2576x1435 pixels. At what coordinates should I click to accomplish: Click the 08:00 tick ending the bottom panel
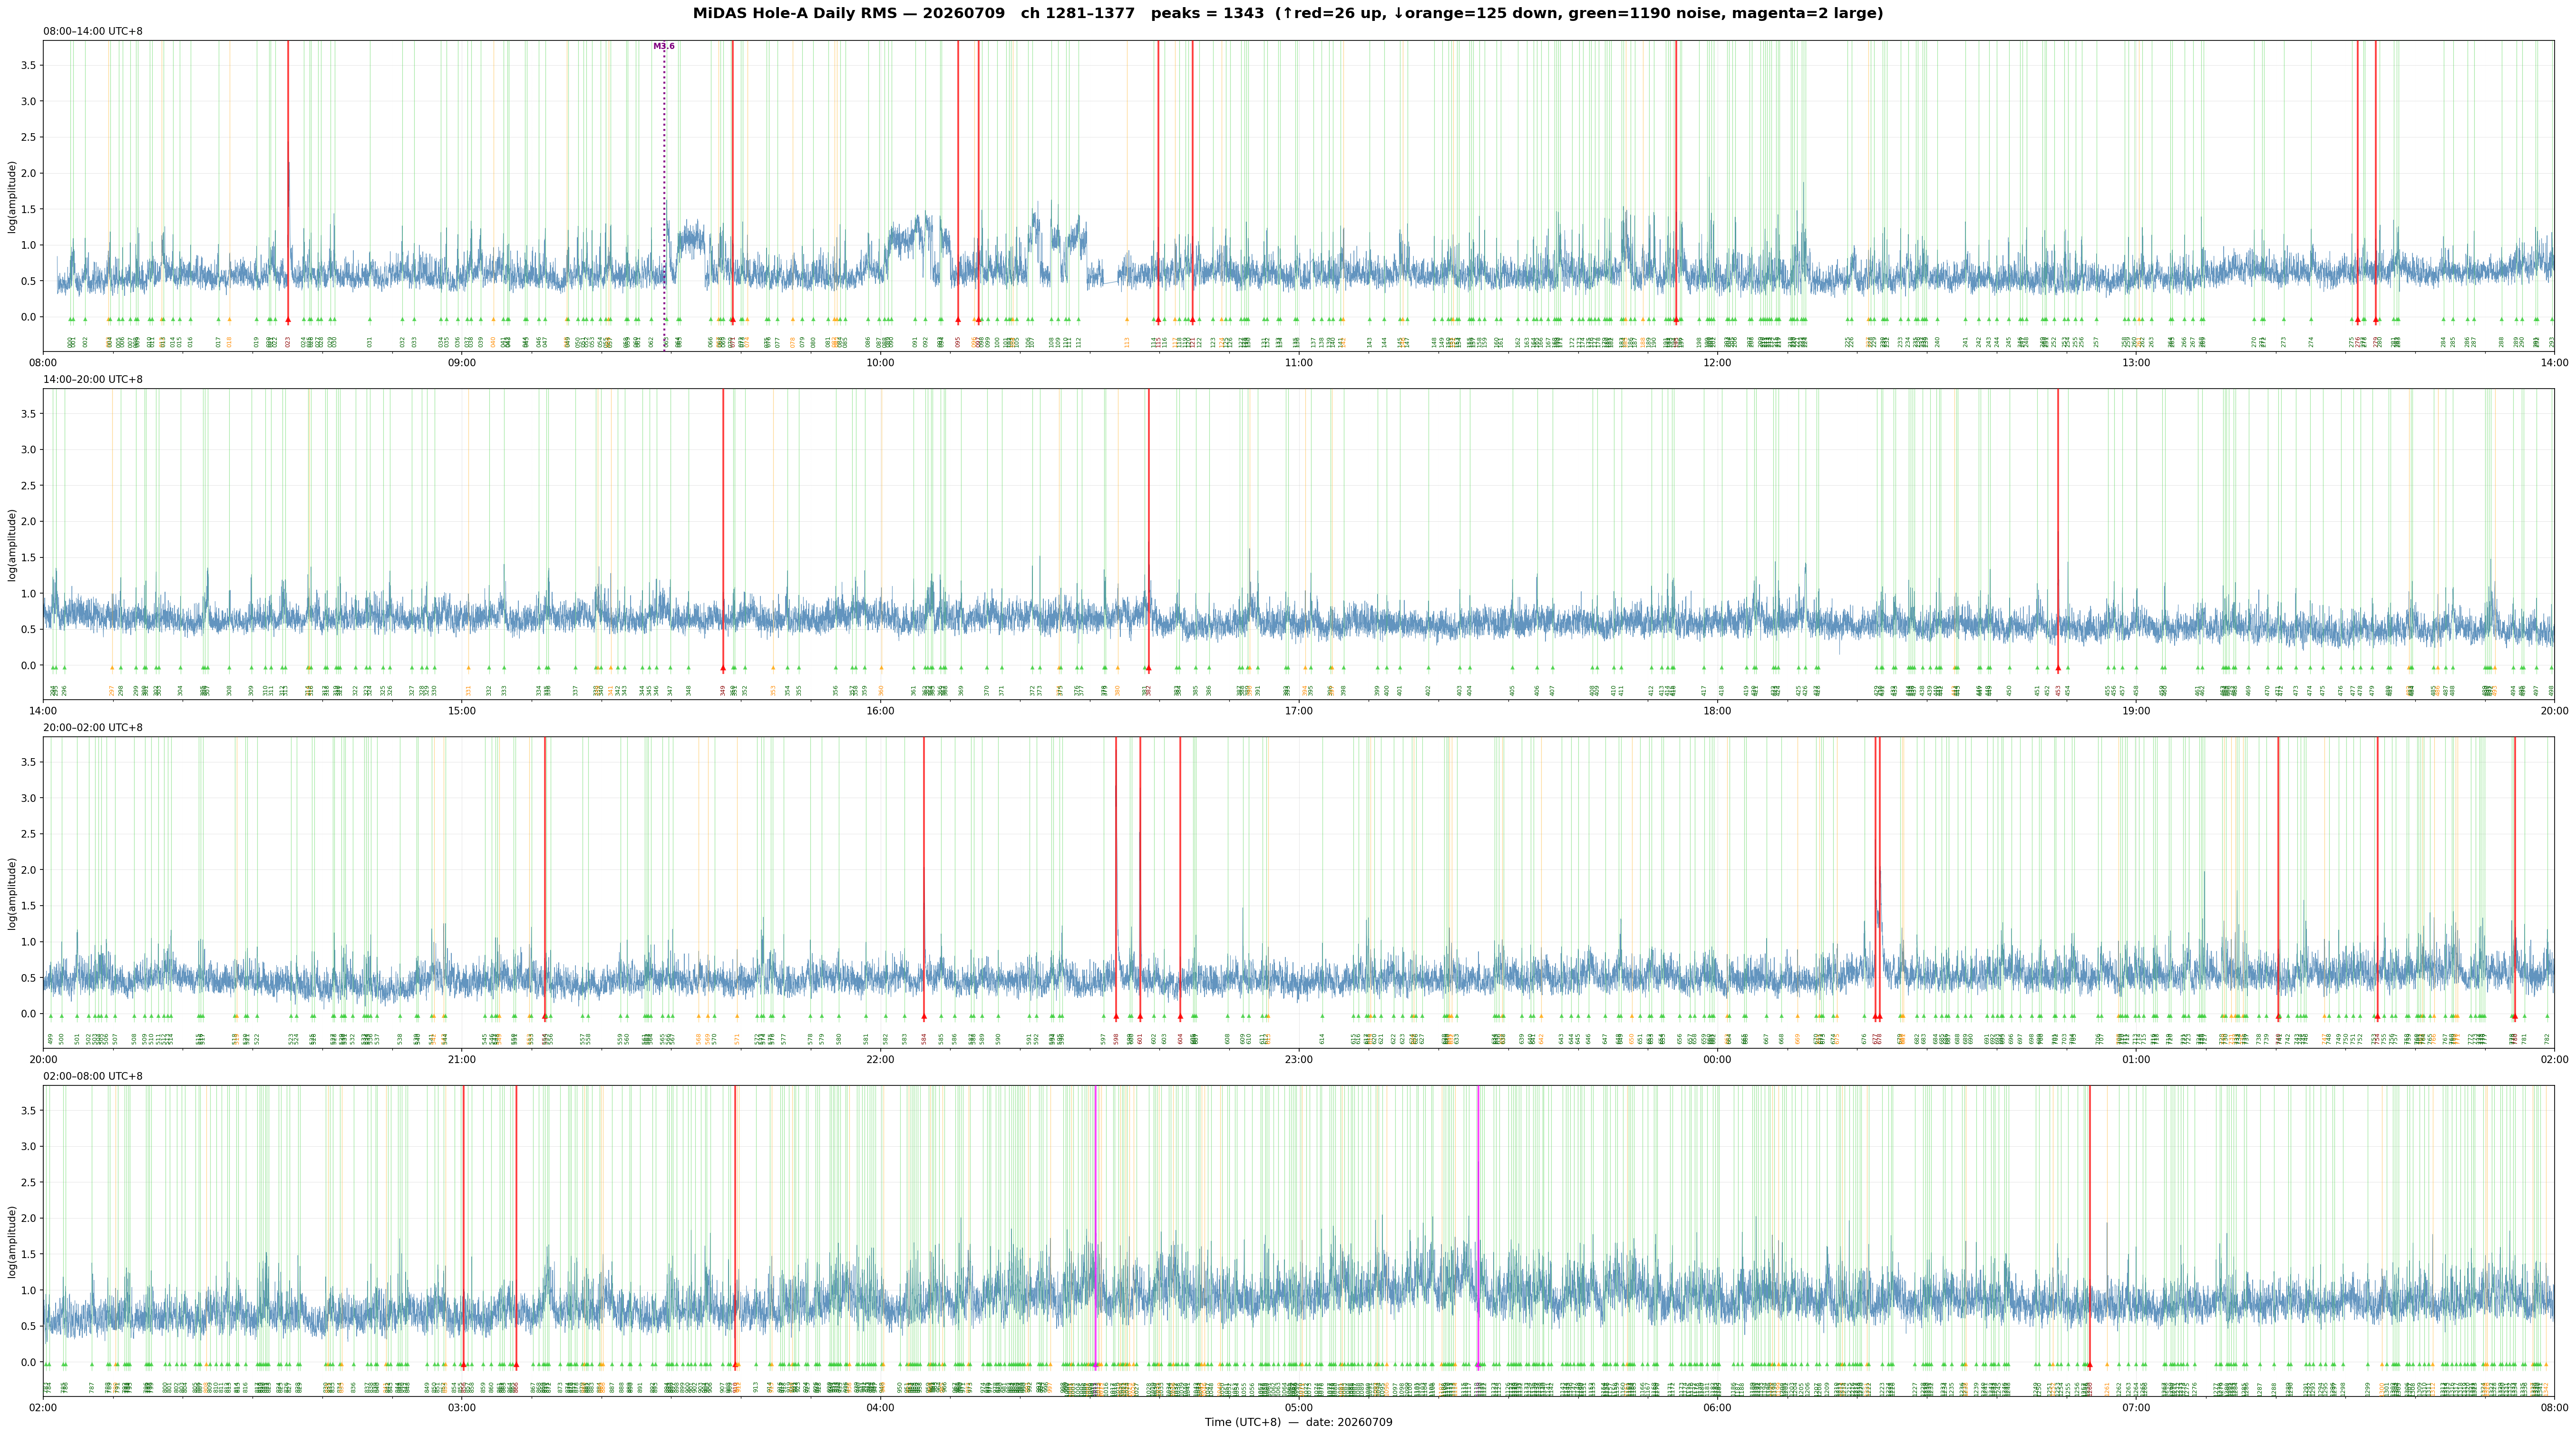(2554, 1408)
